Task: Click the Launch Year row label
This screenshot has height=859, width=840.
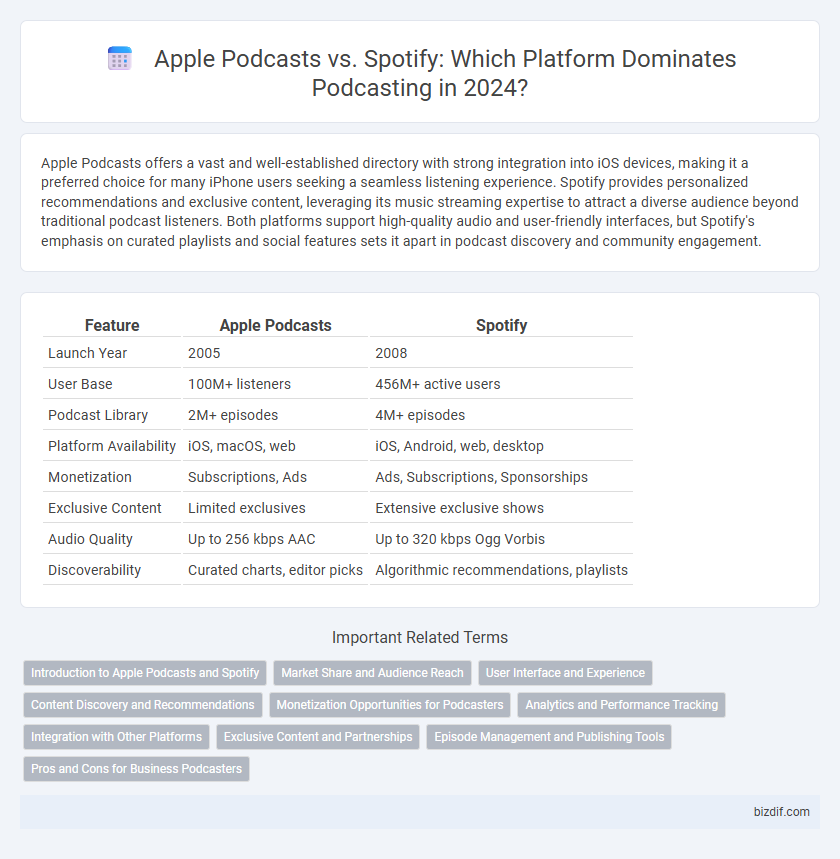Action: coord(112,353)
